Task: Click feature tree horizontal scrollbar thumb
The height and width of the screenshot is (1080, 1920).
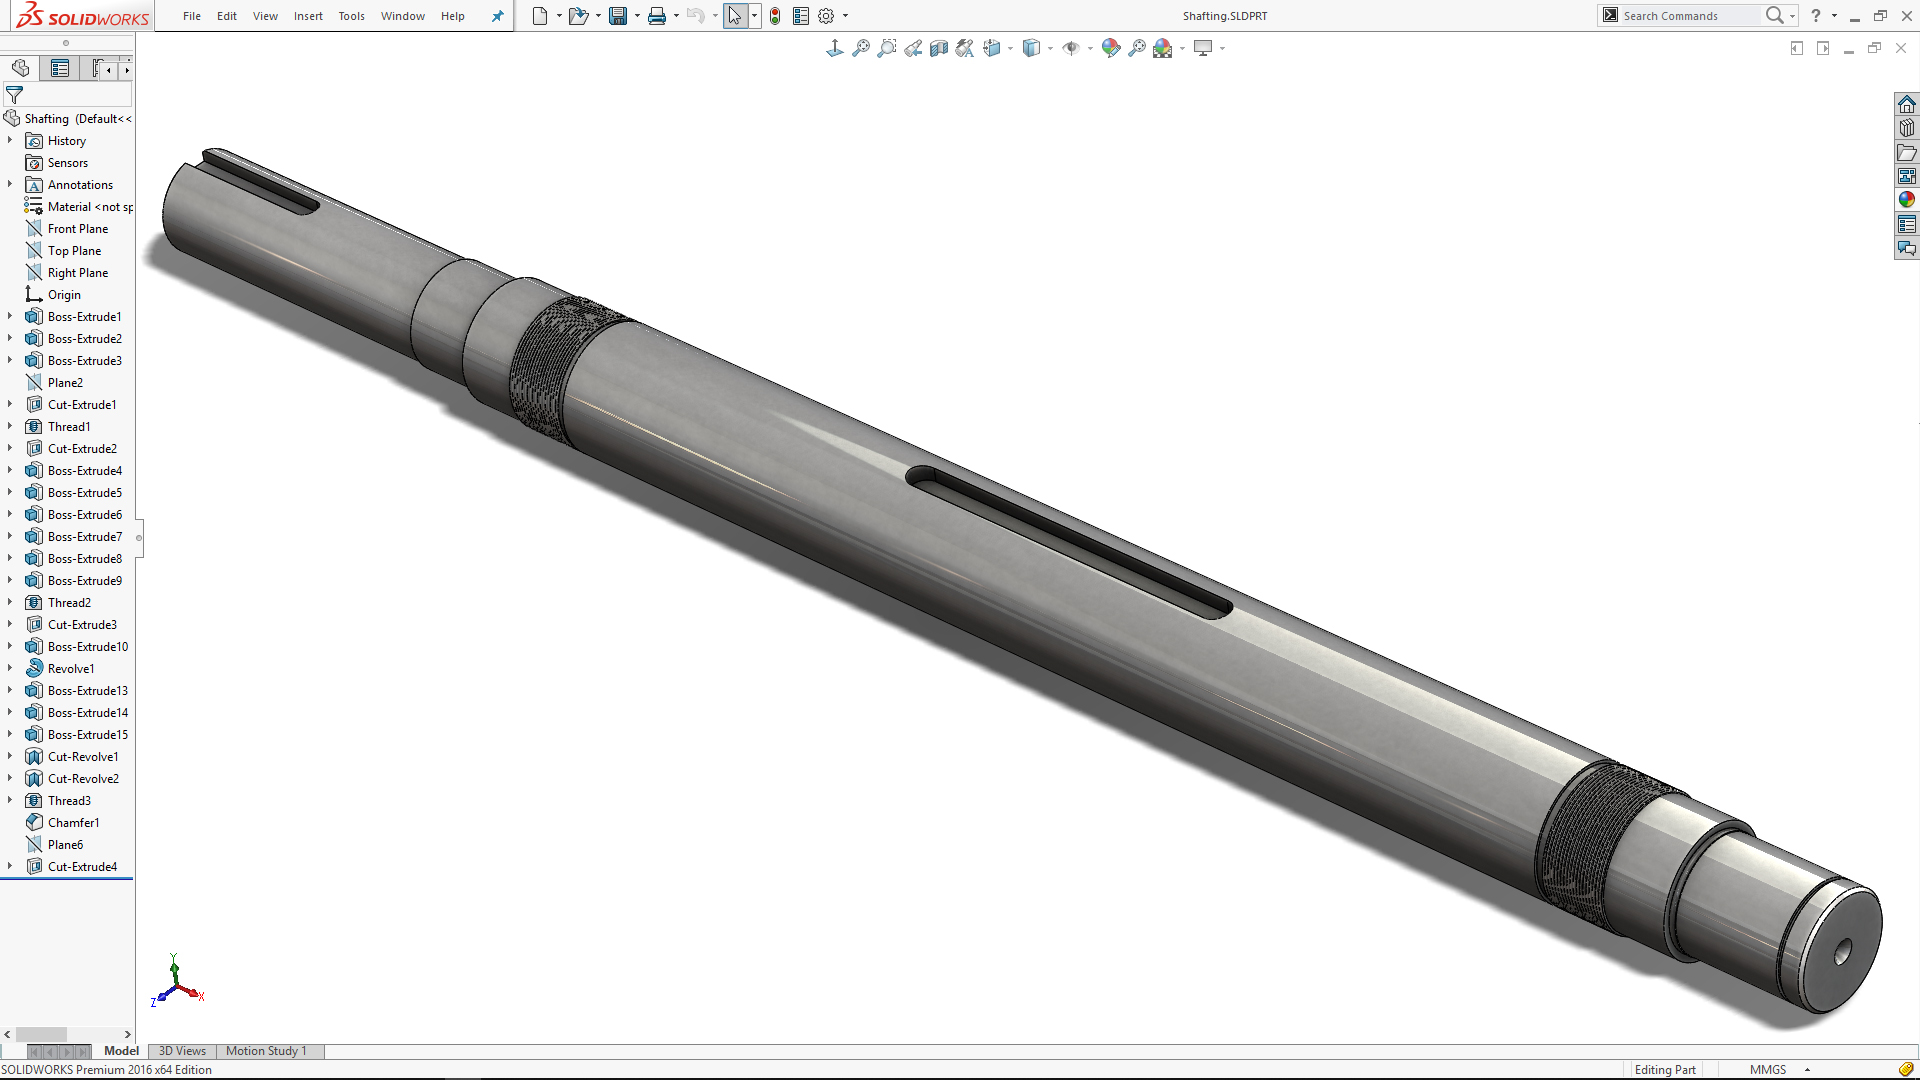Action: (x=41, y=1034)
